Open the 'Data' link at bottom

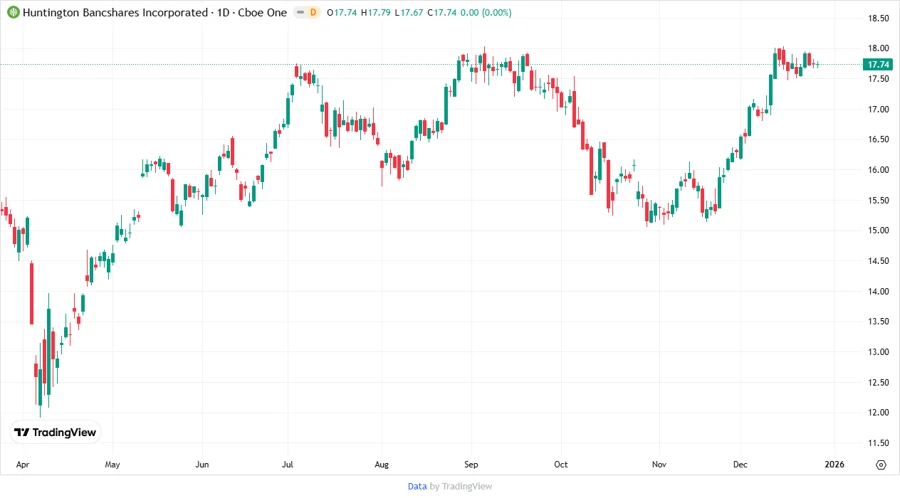(x=417, y=486)
